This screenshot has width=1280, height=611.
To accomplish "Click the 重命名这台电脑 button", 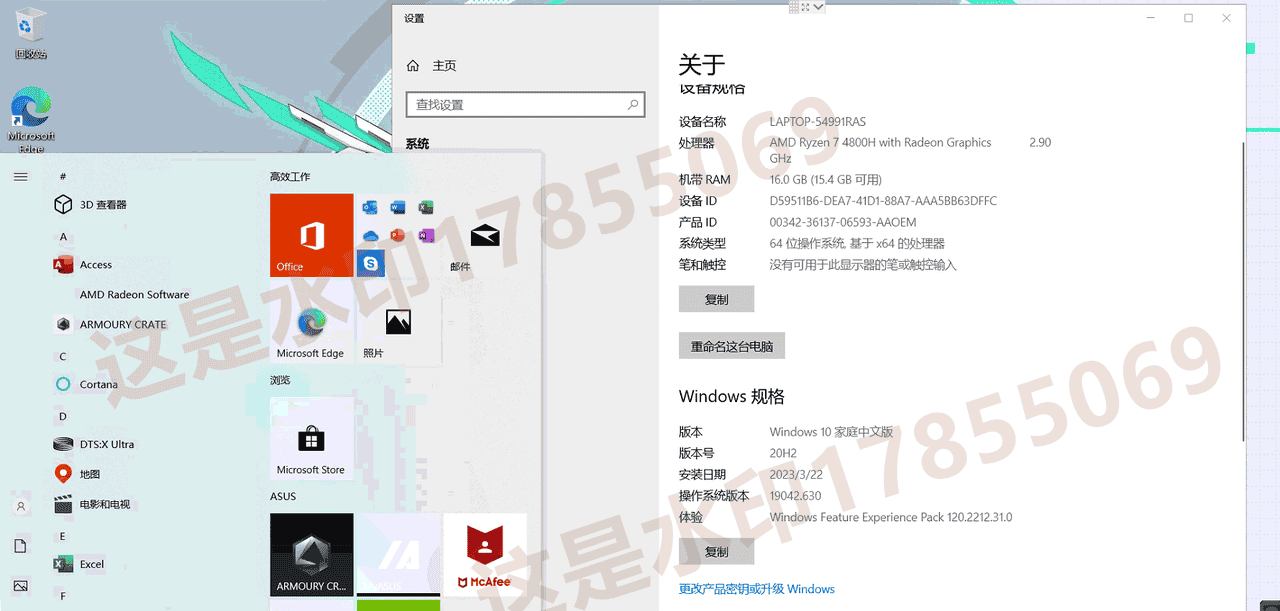I will coord(731,346).
